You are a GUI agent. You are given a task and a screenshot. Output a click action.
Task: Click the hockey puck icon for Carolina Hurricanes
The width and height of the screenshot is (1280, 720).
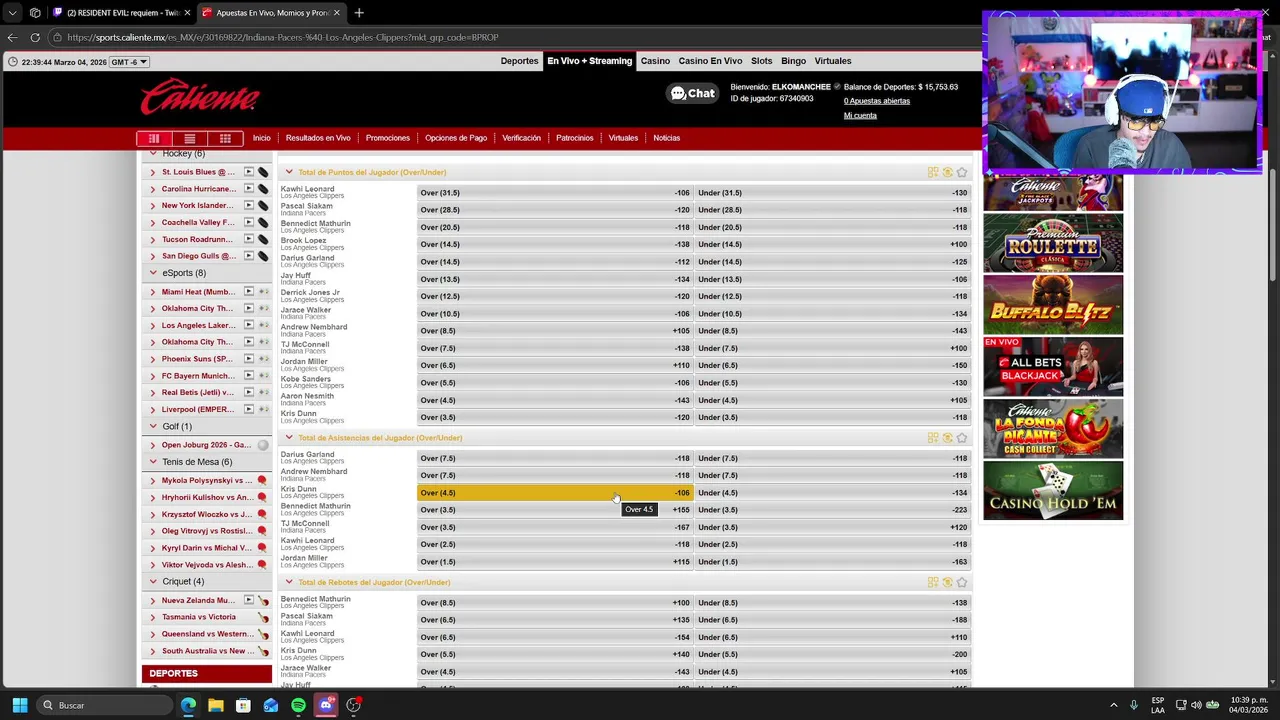click(x=263, y=189)
